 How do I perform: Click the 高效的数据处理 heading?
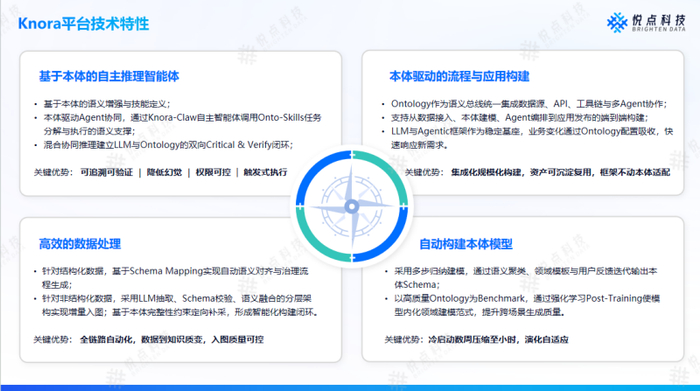80,244
